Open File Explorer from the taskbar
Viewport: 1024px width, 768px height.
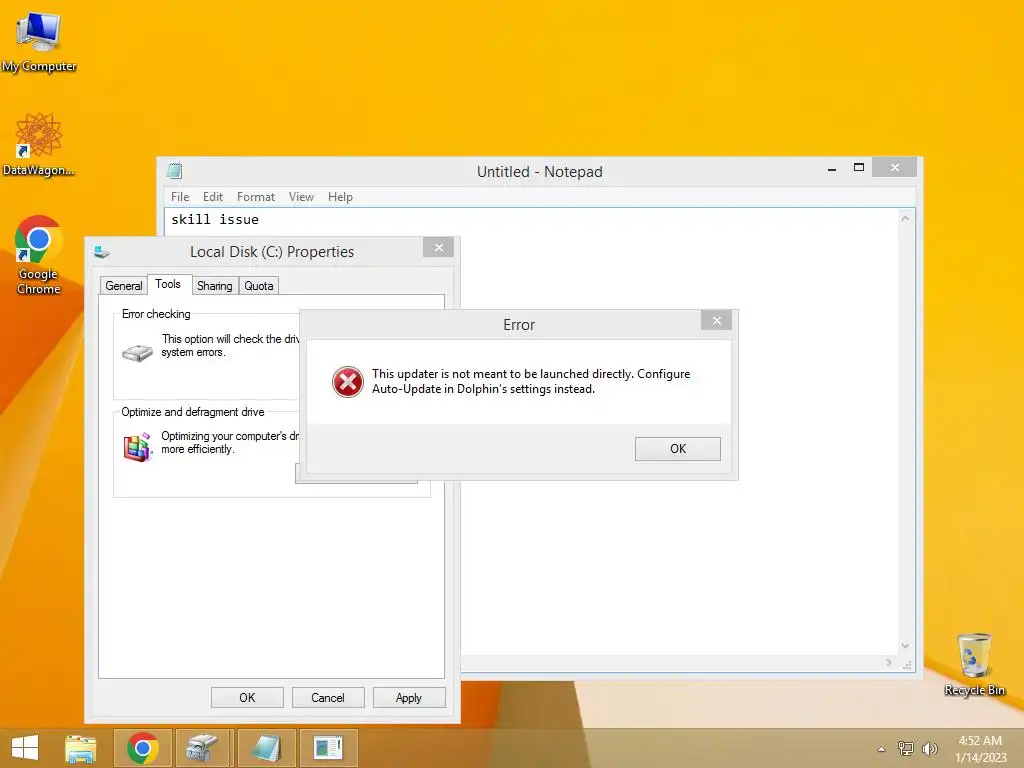(x=81, y=748)
